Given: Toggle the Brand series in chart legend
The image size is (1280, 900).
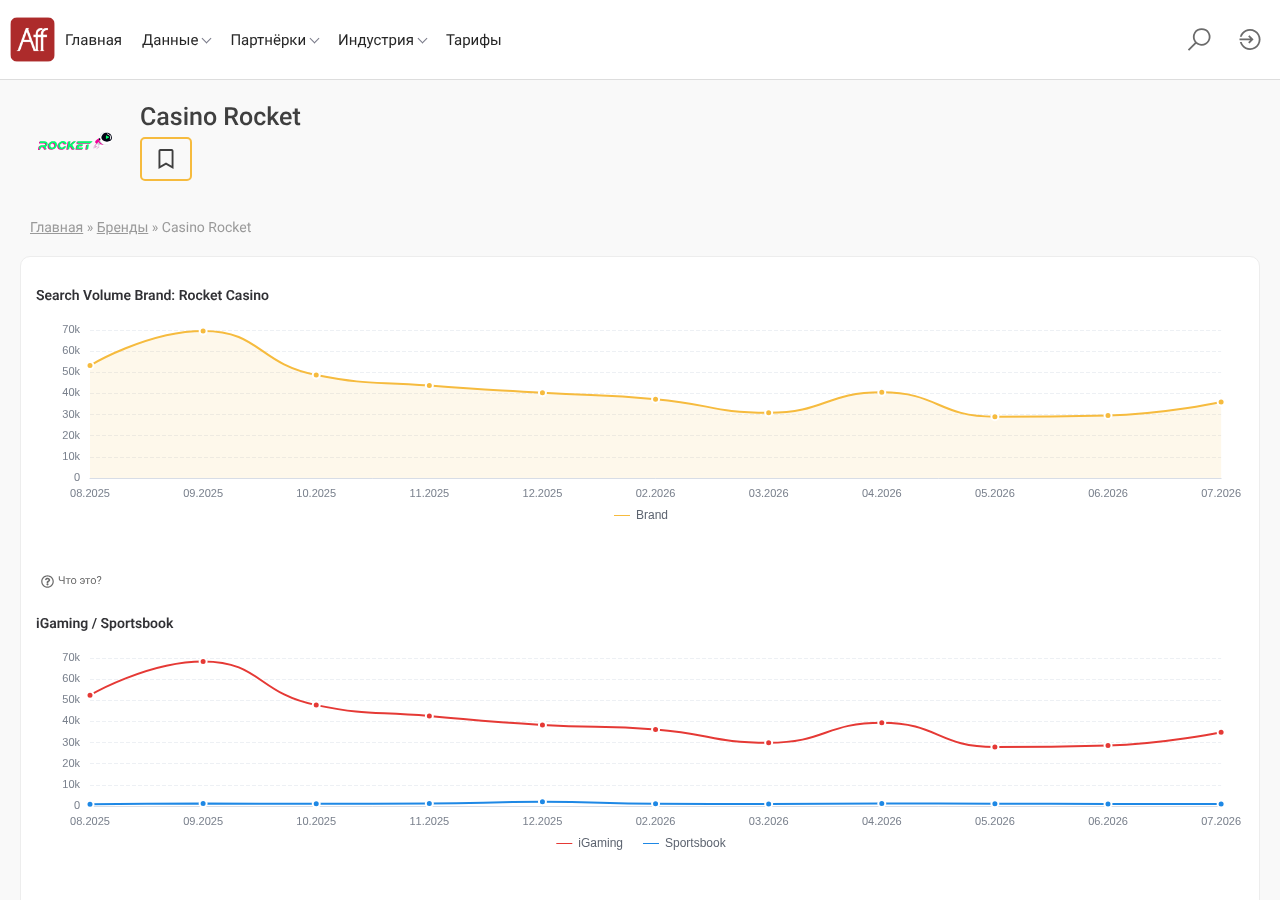Looking at the screenshot, I should tap(641, 515).
